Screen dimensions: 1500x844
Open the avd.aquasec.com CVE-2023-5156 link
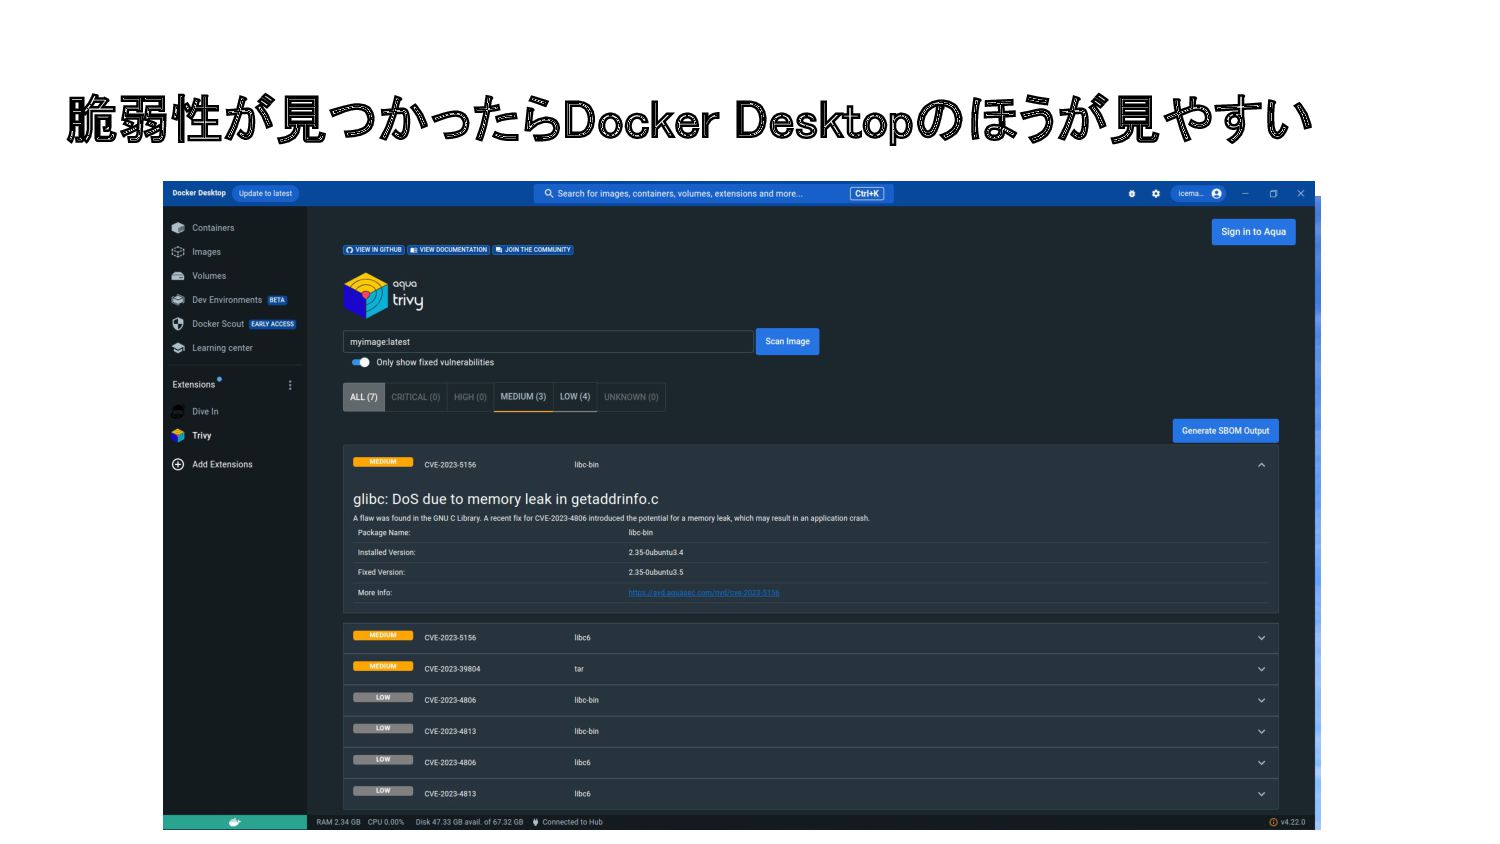click(x=704, y=593)
